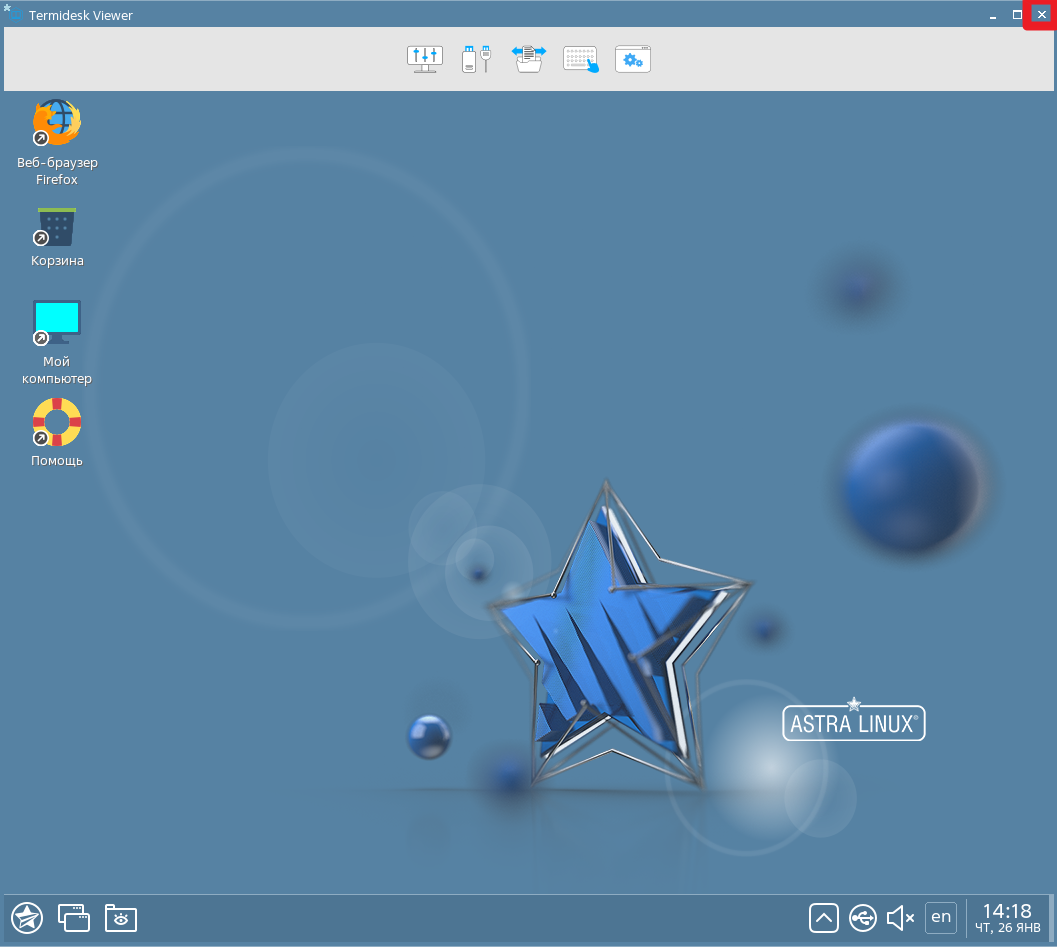
Task: Open the clock showing 14:18
Action: 1007,916
